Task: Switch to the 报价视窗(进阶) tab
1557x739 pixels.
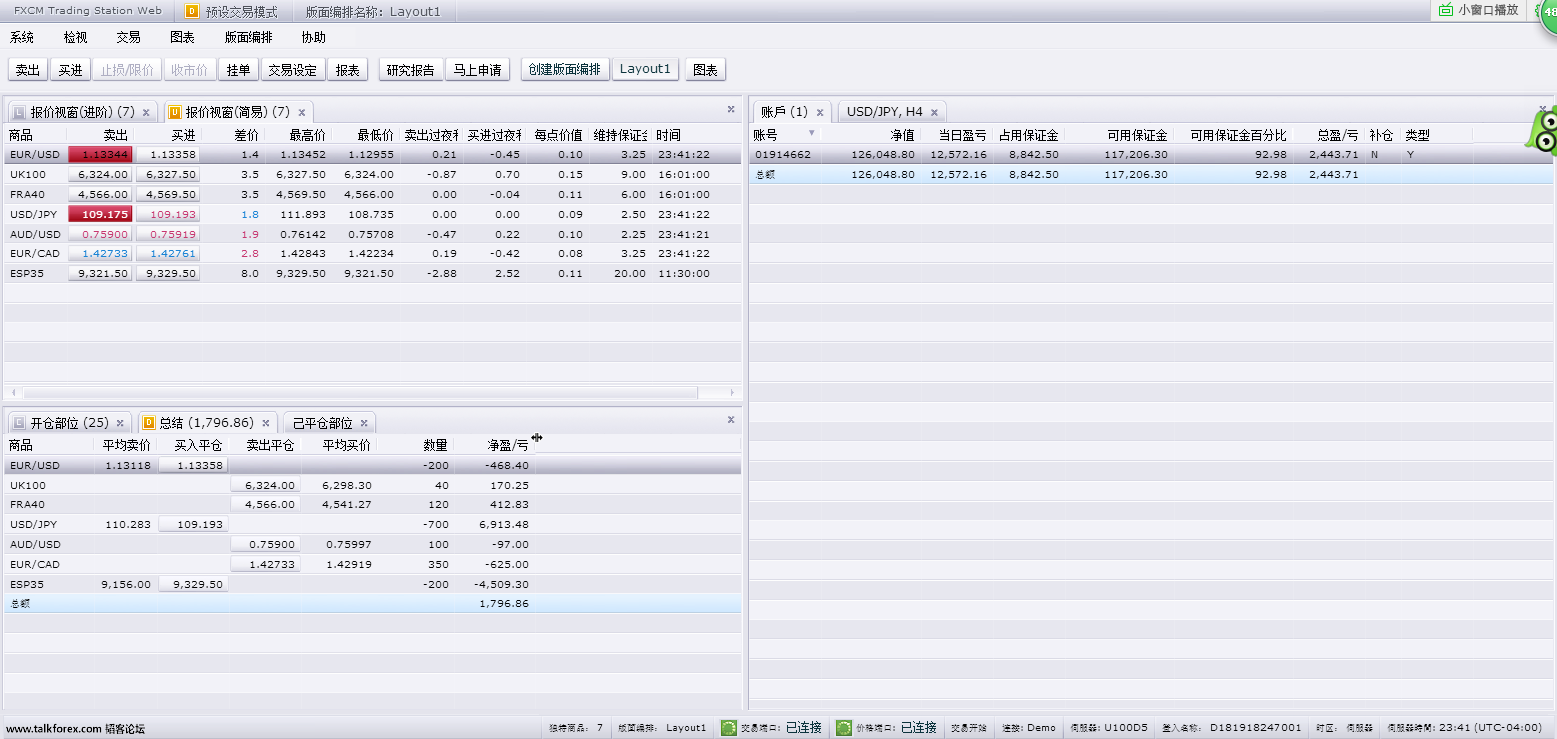Action: coord(82,112)
